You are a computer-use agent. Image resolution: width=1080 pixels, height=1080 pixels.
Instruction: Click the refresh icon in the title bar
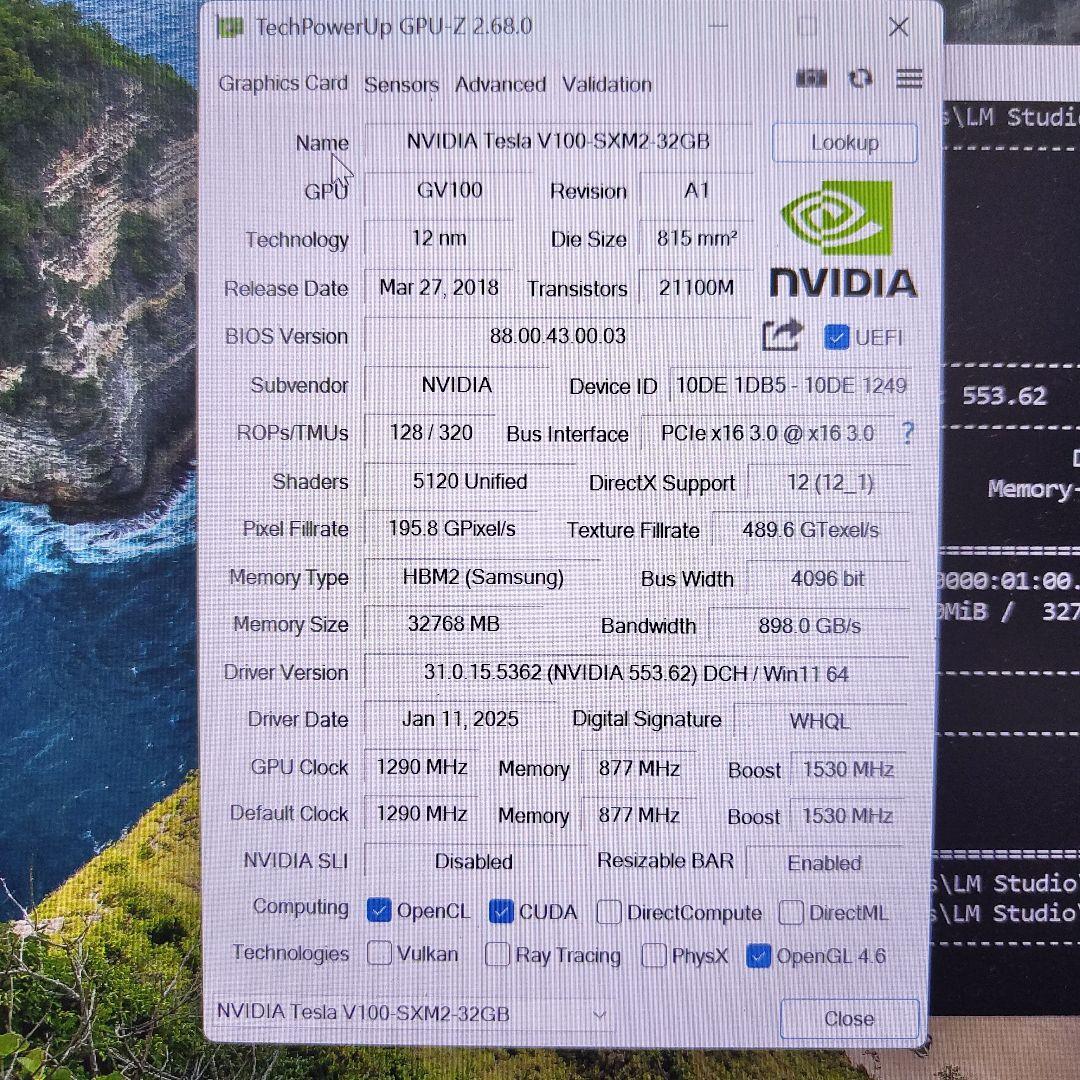tap(861, 78)
